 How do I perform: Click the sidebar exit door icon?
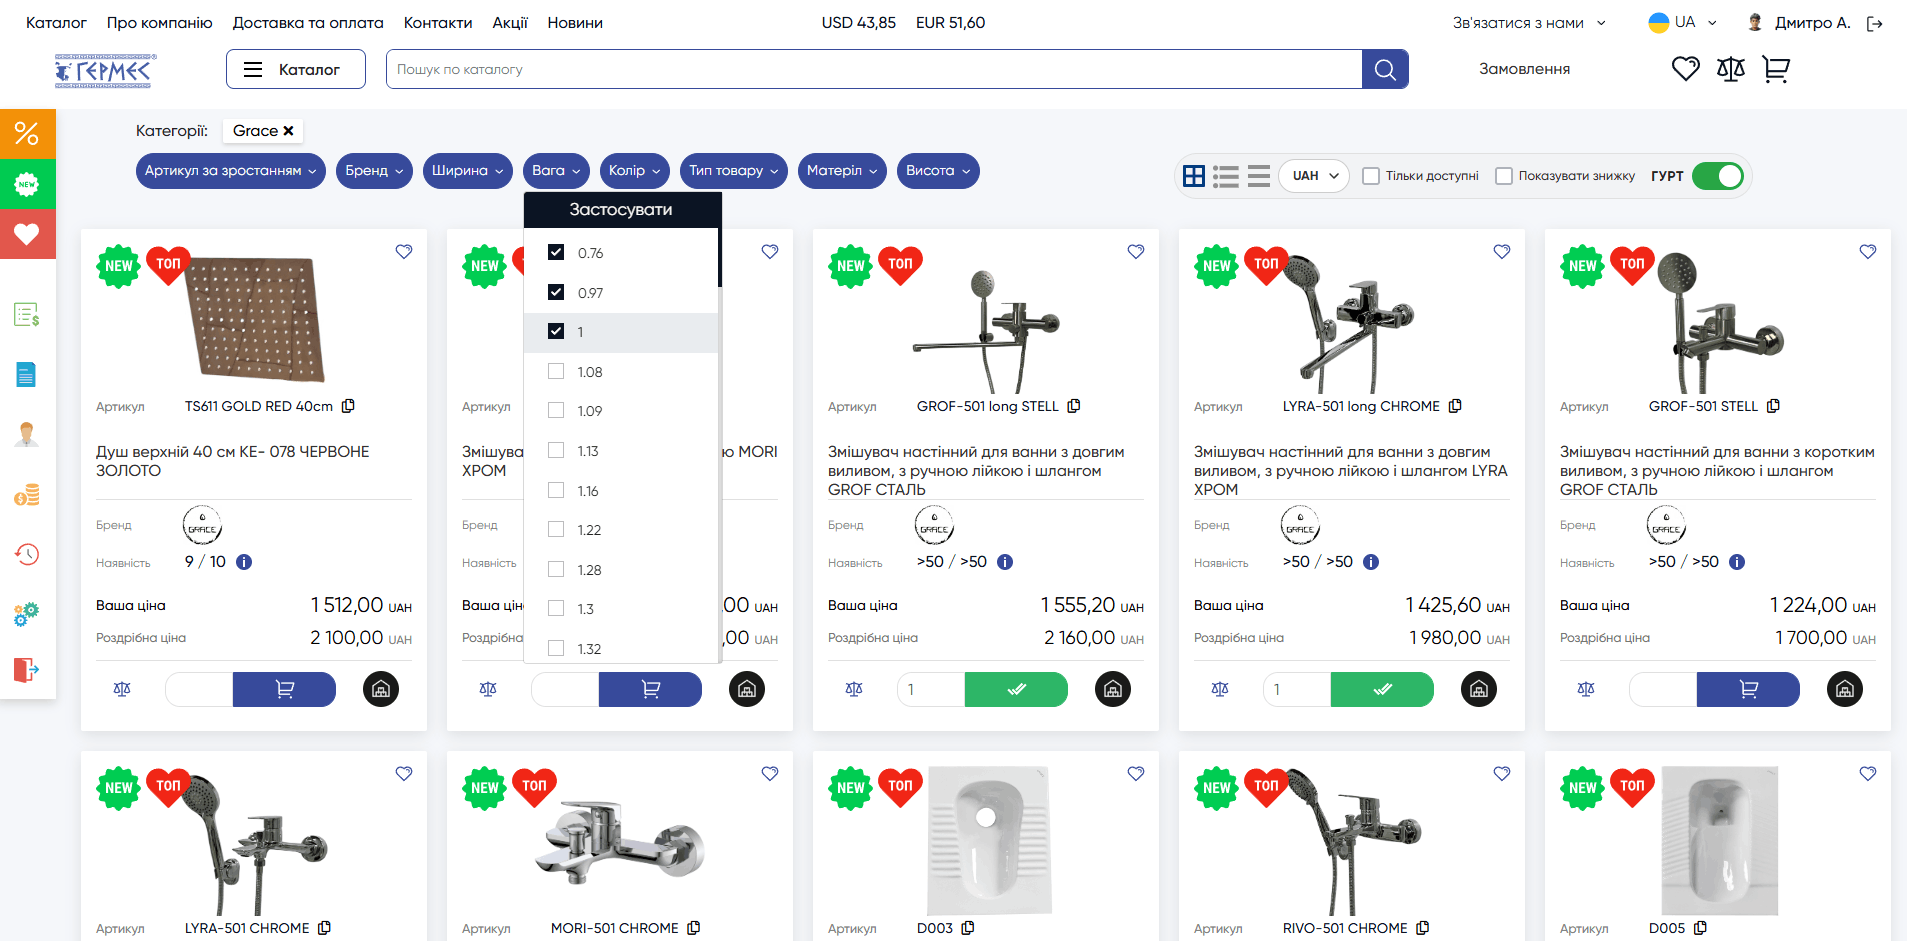pyautogui.click(x=27, y=669)
